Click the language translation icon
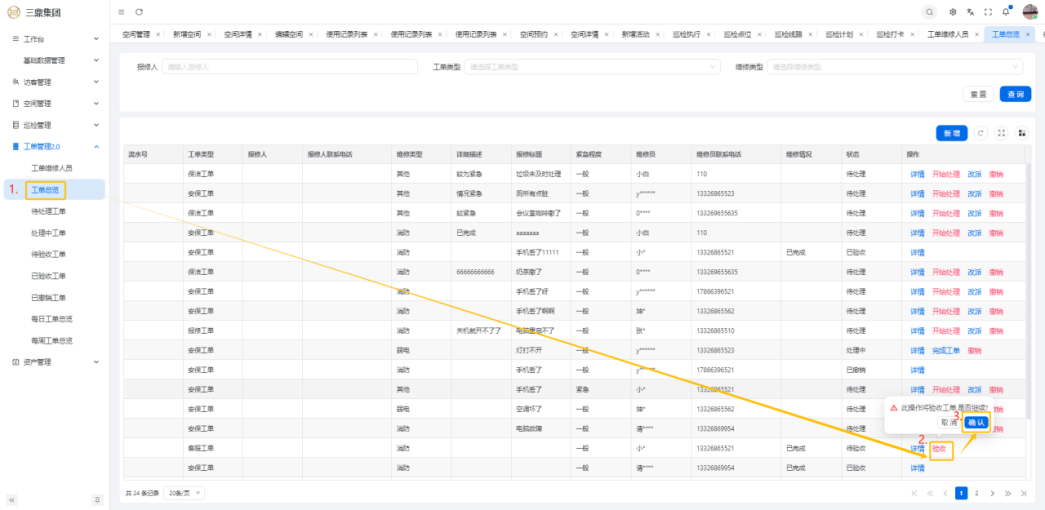The width and height of the screenshot is (1045, 510). tap(970, 12)
